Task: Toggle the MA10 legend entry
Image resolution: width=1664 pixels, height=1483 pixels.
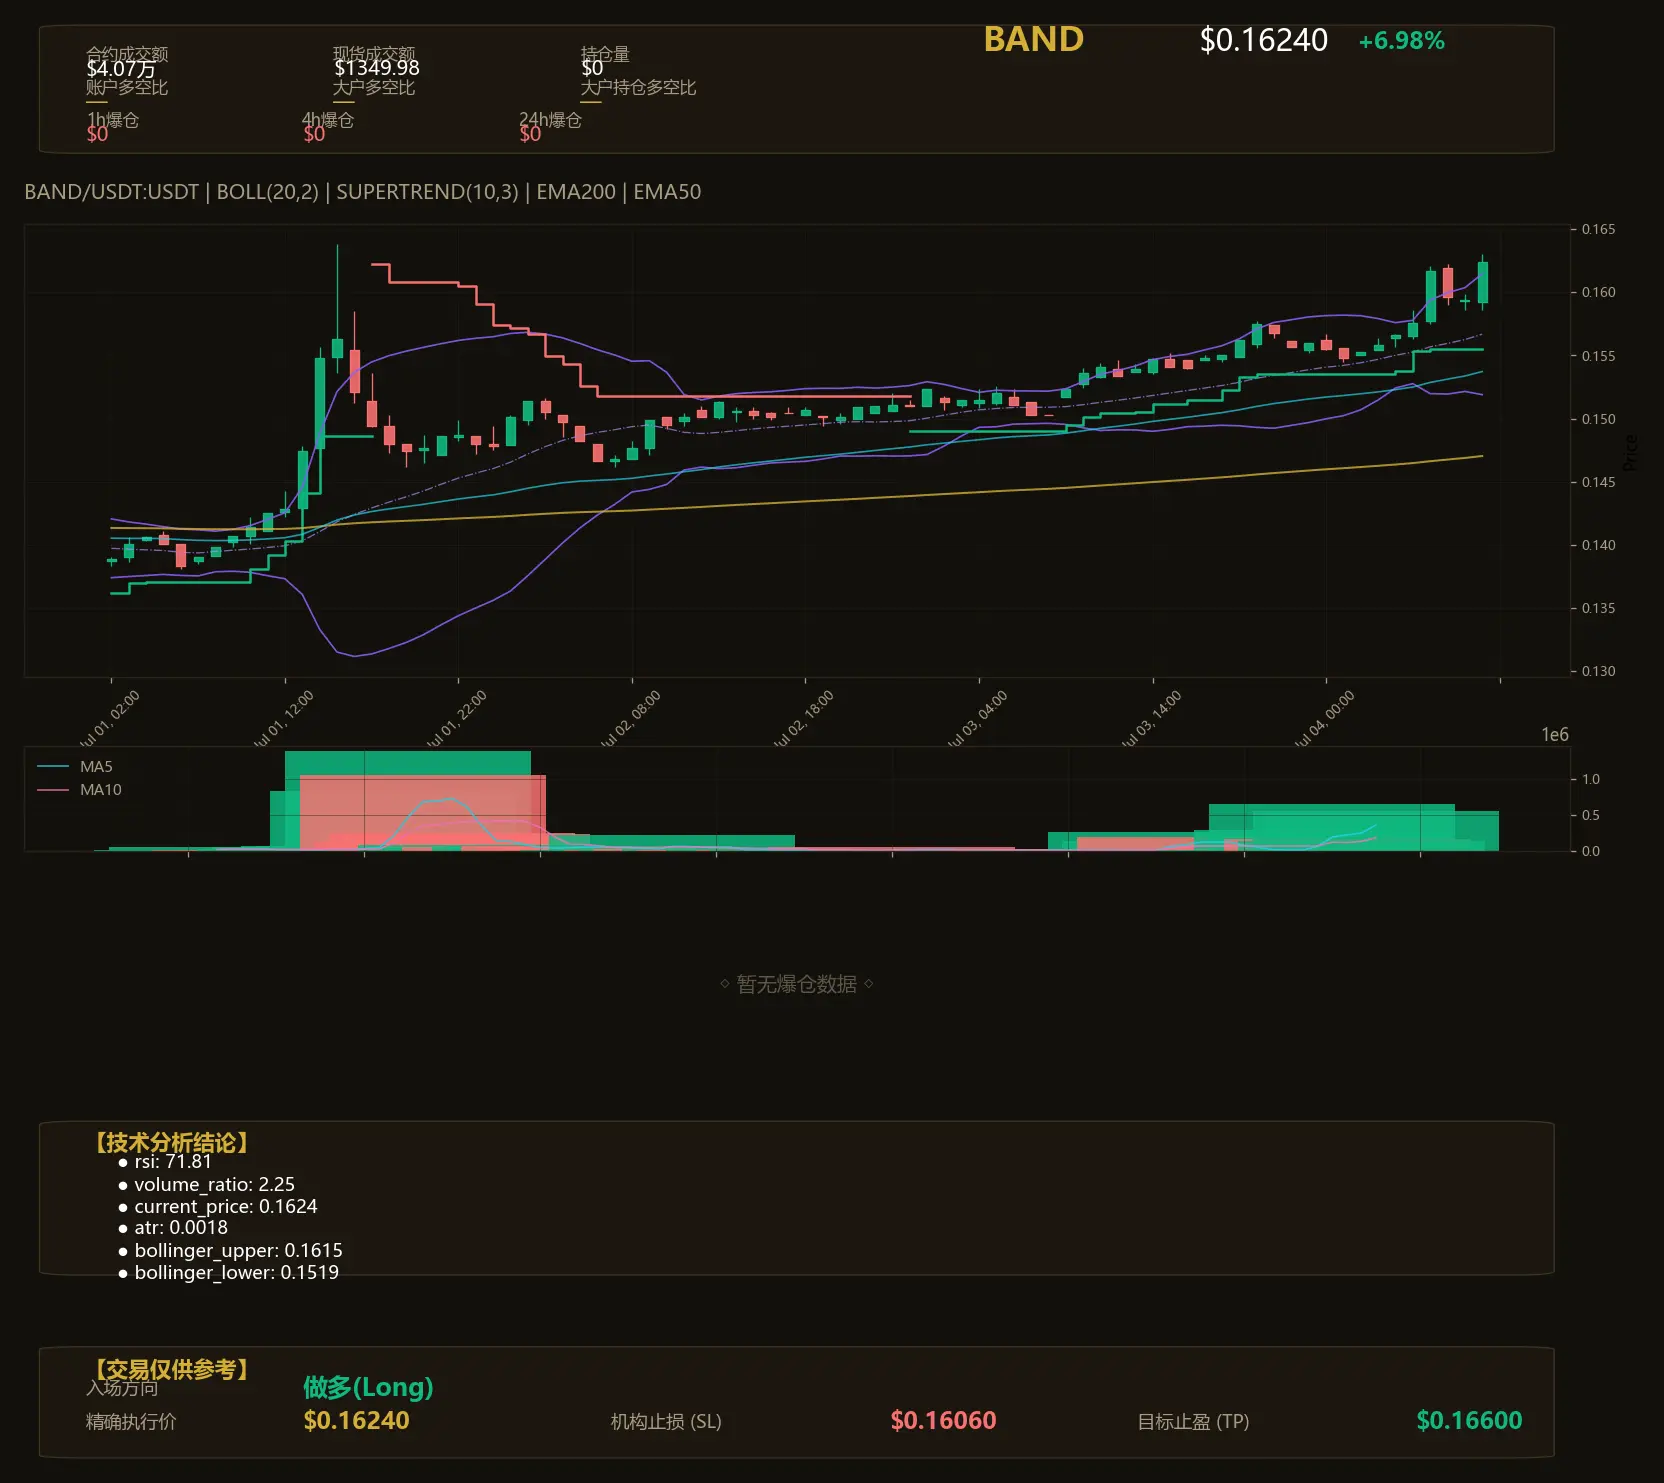Action: click(79, 790)
